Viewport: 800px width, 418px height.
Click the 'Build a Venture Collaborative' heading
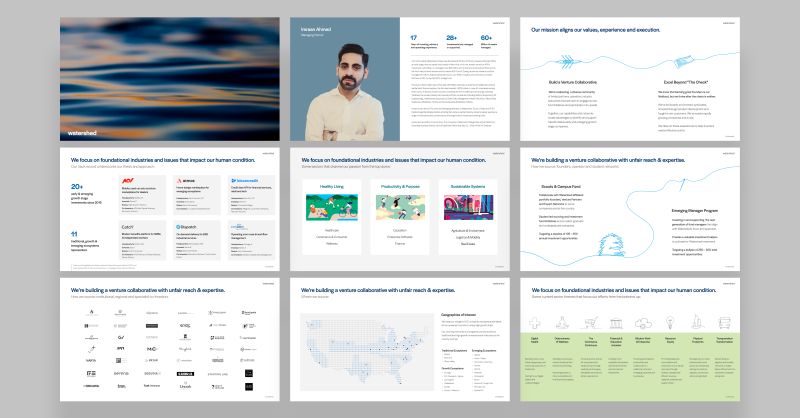click(x=572, y=82)
